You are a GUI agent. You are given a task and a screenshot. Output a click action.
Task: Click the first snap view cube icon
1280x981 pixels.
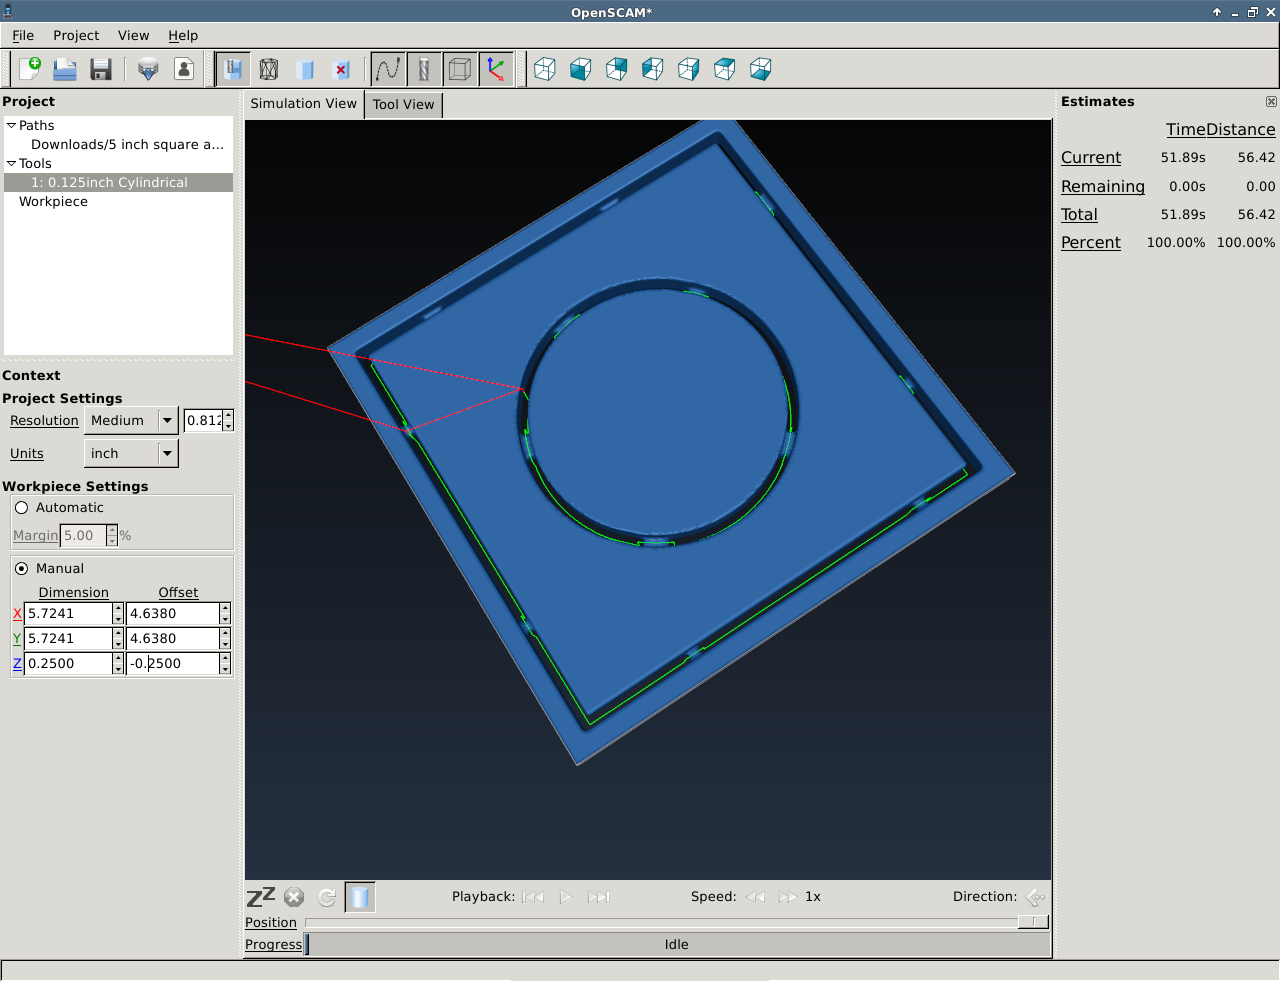tap(545, 69)
